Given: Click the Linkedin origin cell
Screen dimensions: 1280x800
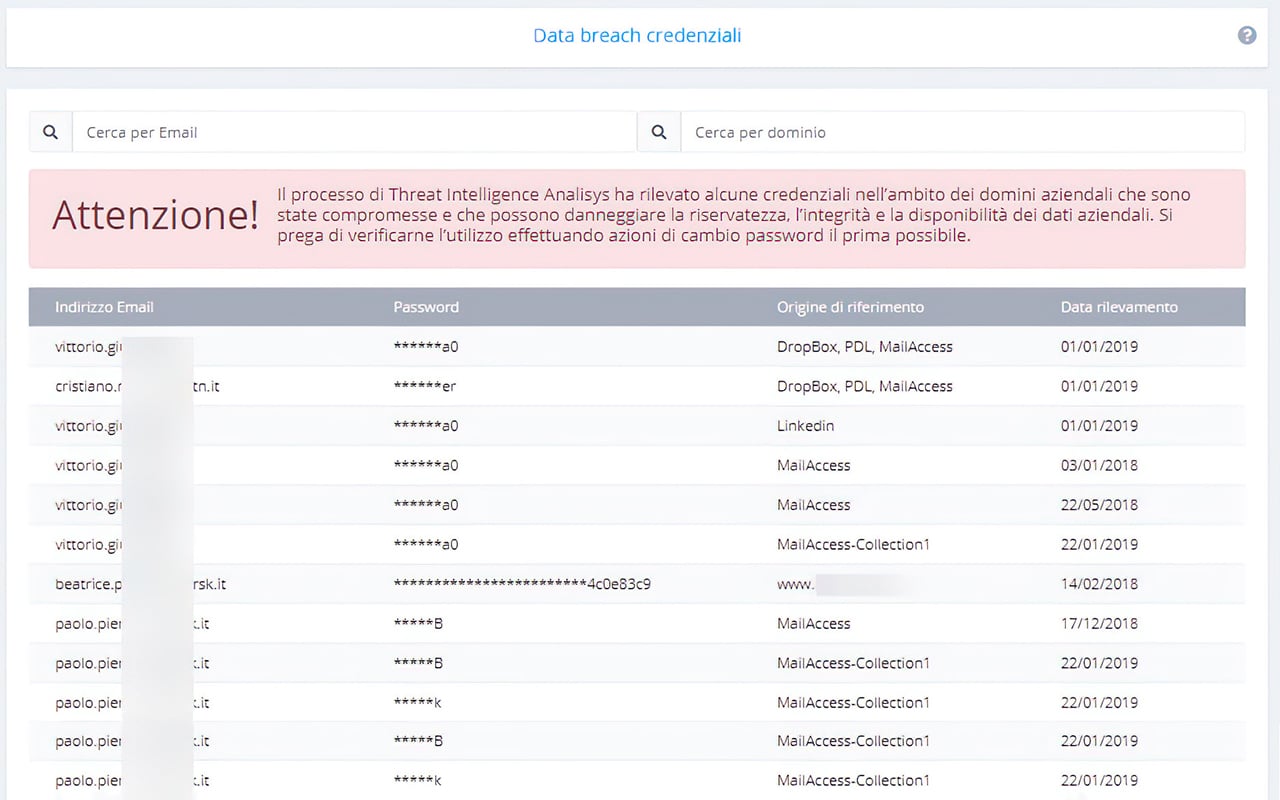Looking at the screenshot, I should pyautogui.click(x=805, y=426).
